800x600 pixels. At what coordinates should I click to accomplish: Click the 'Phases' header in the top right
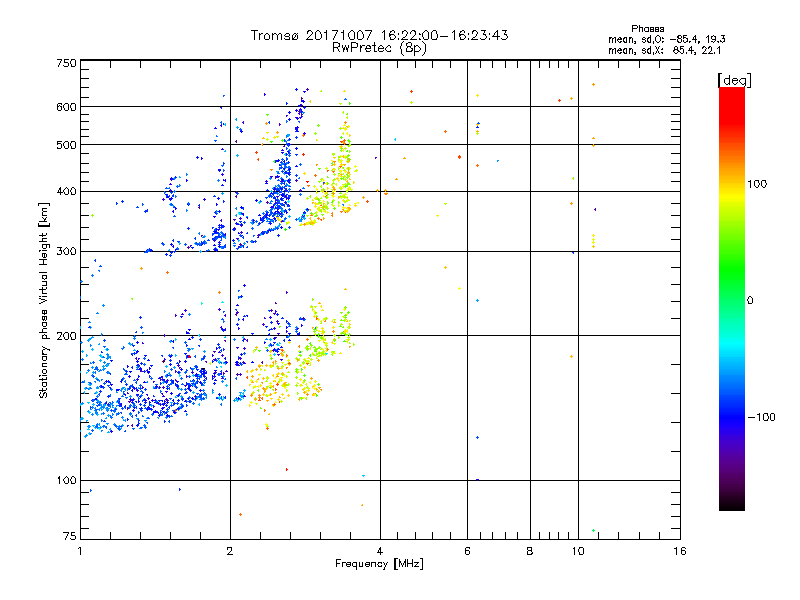click(x=647, y=29)
